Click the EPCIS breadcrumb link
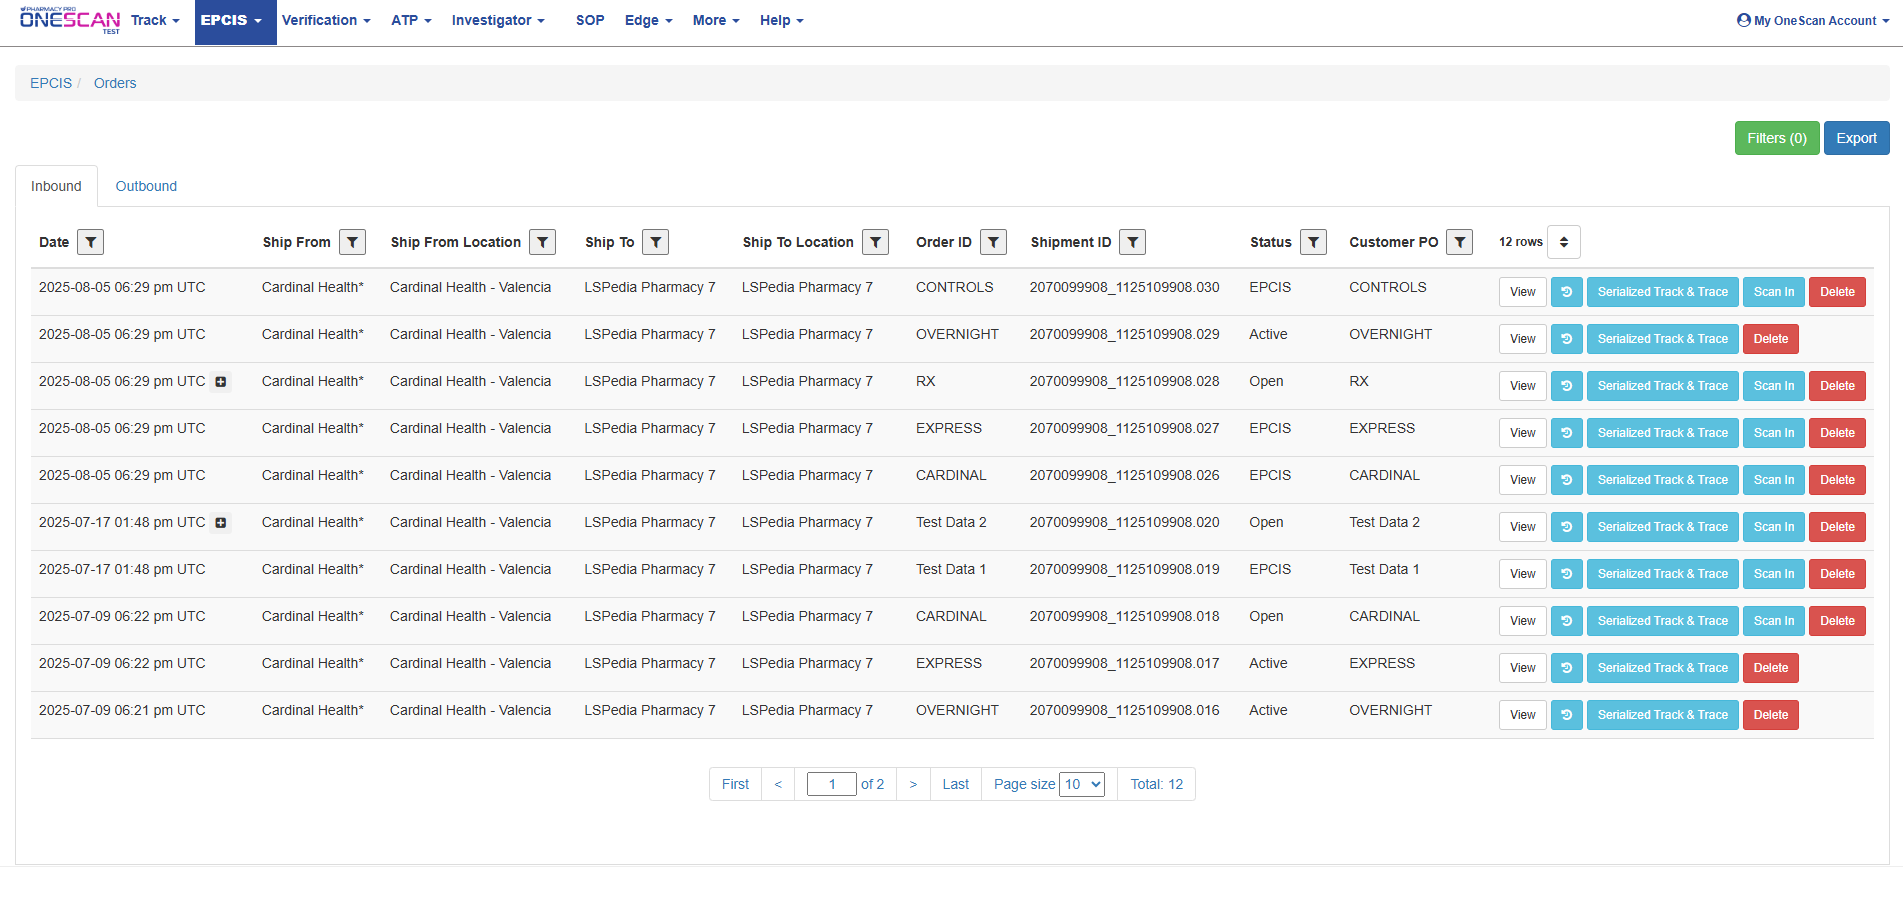This screenshot has width=1903, height=903. (x=51, y=83)
